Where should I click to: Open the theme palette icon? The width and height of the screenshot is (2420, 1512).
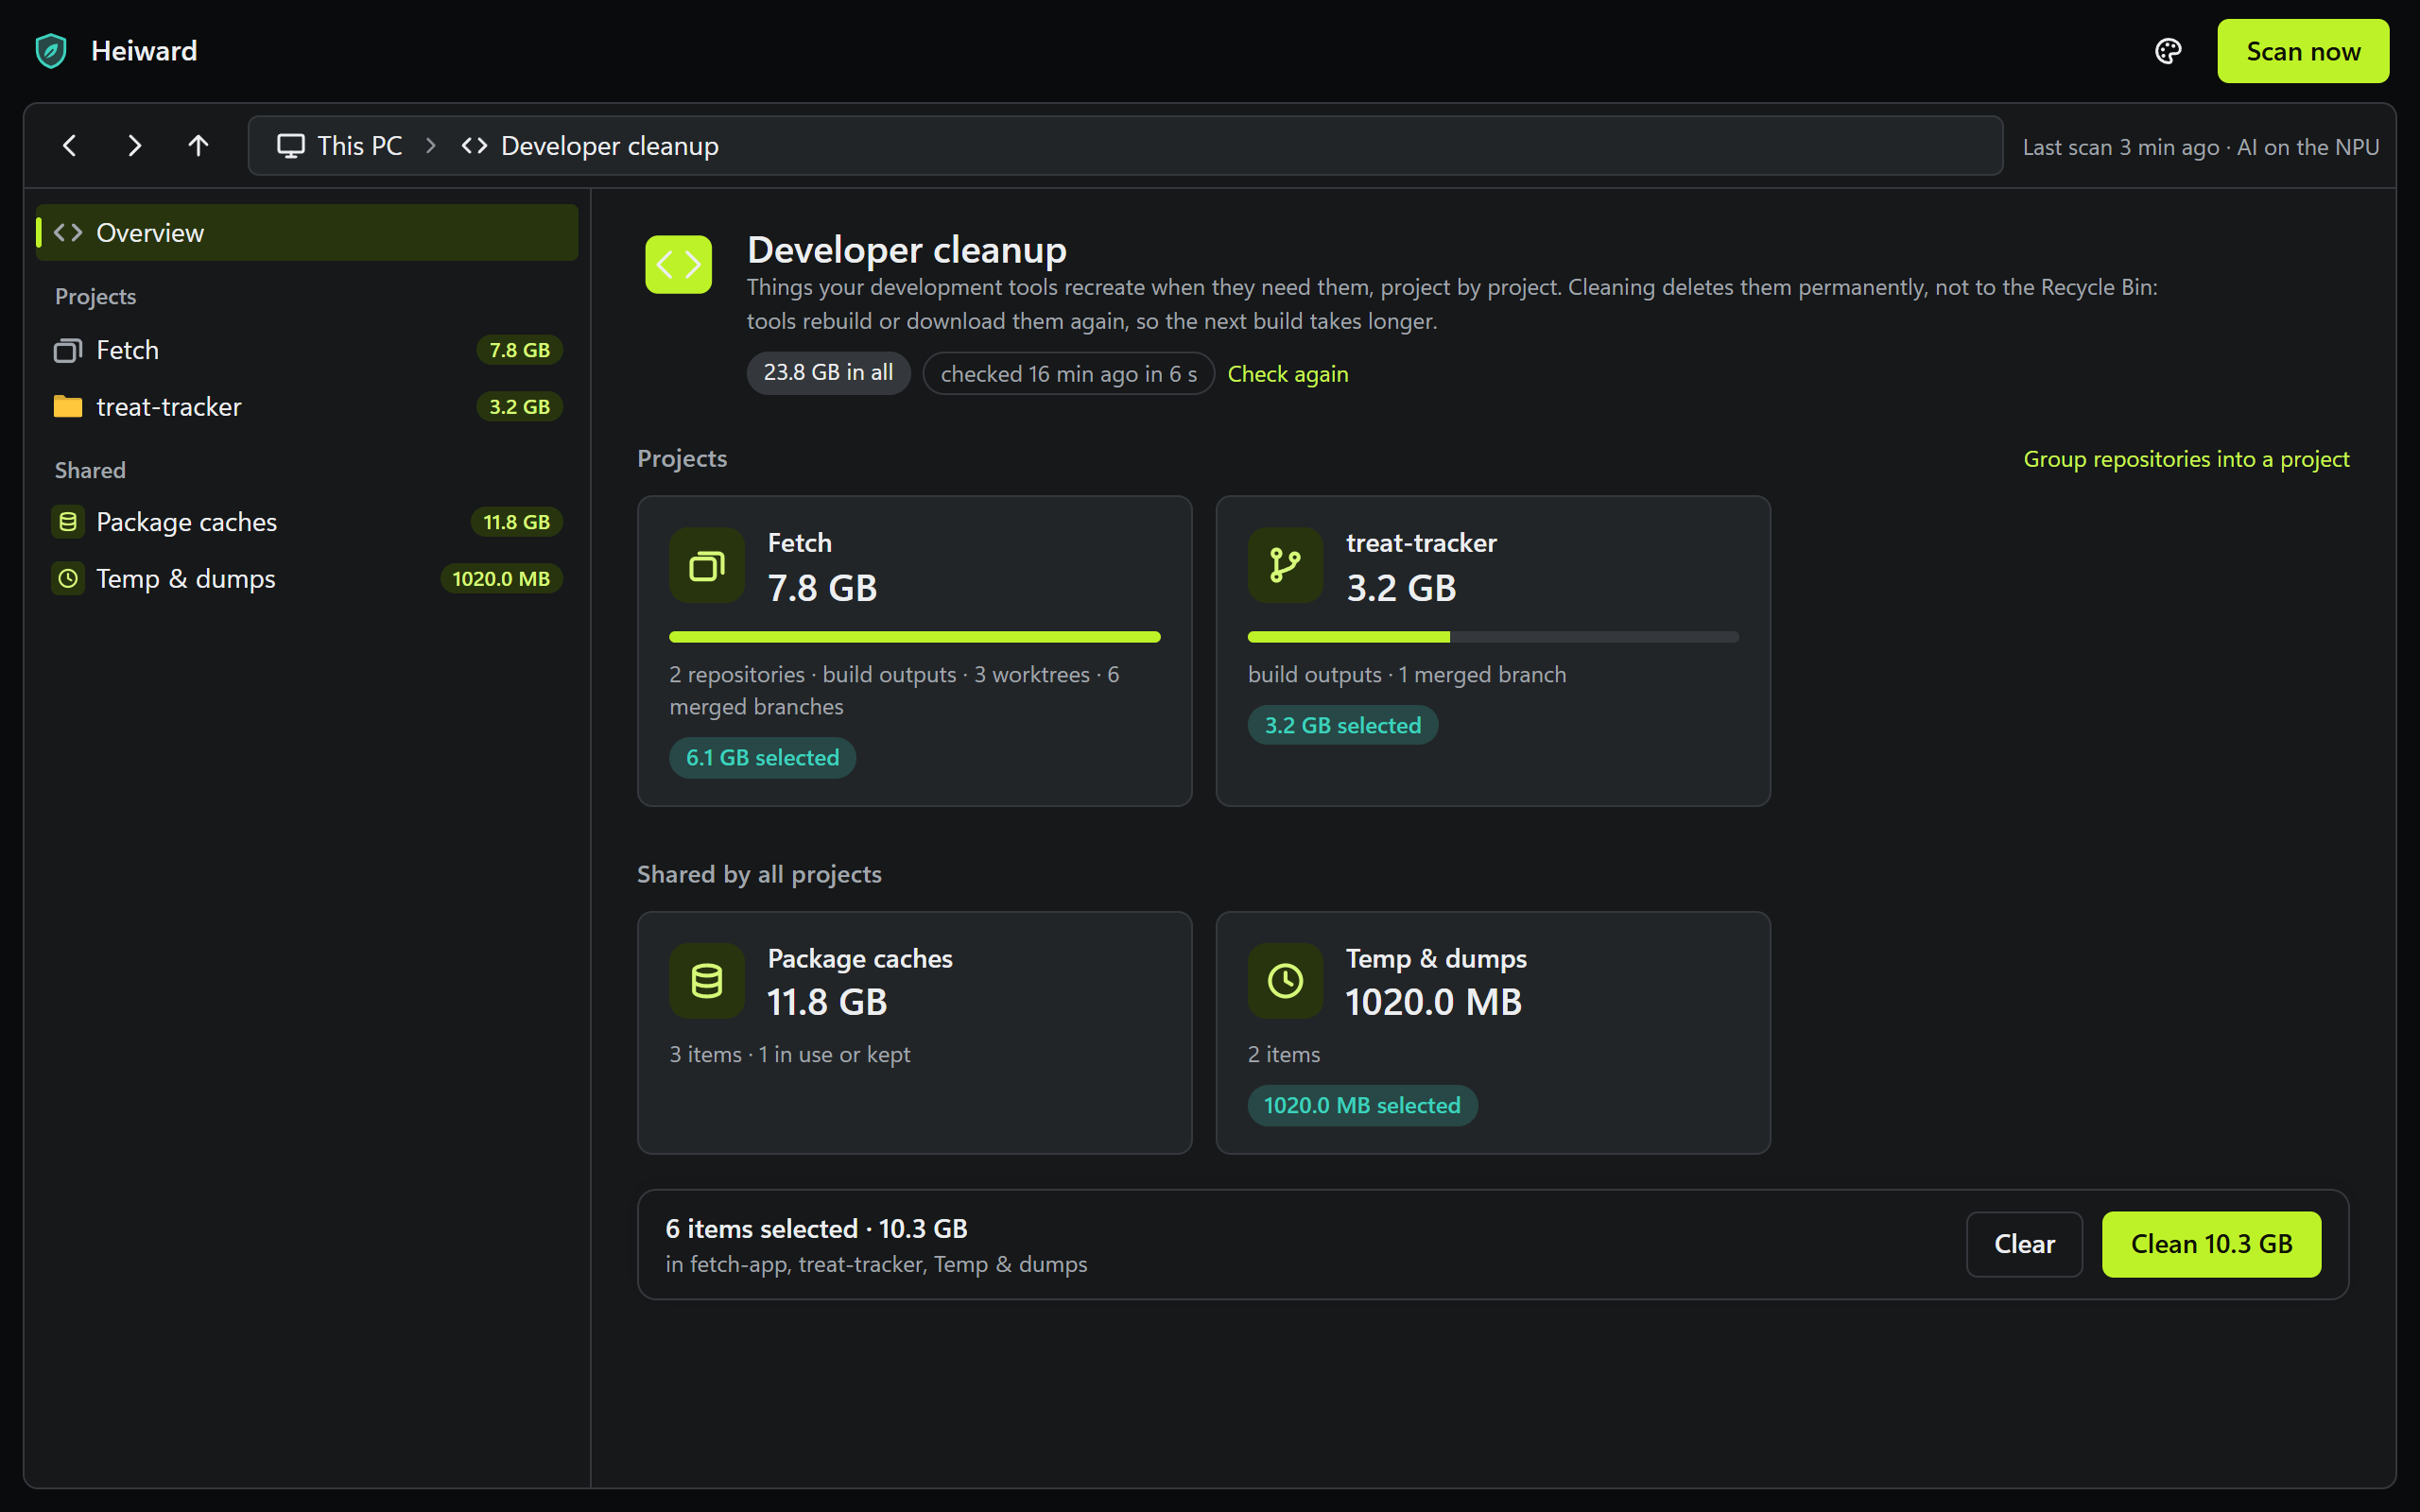click(x=2167, y=51)
